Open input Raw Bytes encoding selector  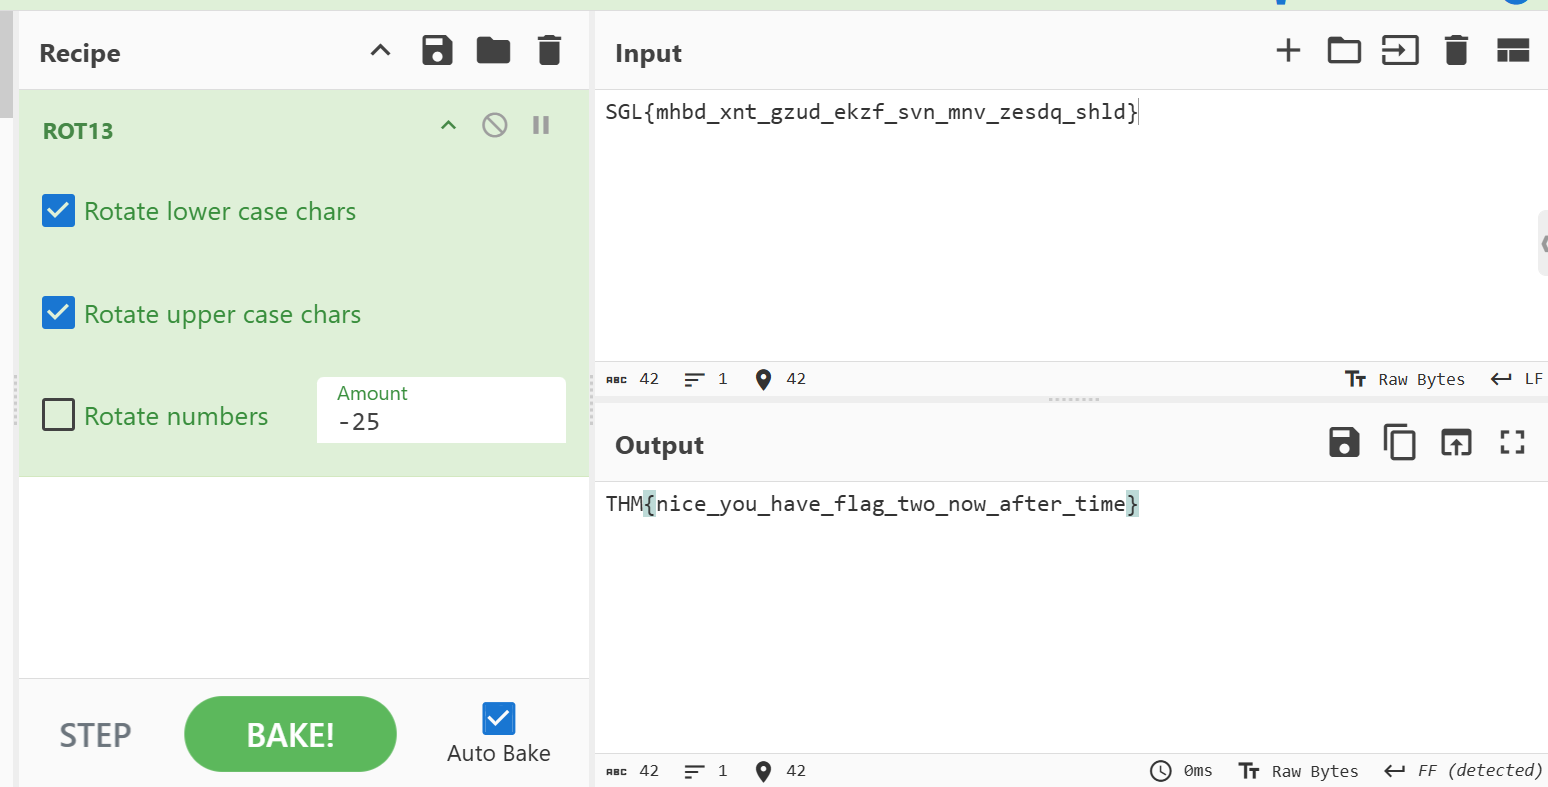coord(1405,379)
